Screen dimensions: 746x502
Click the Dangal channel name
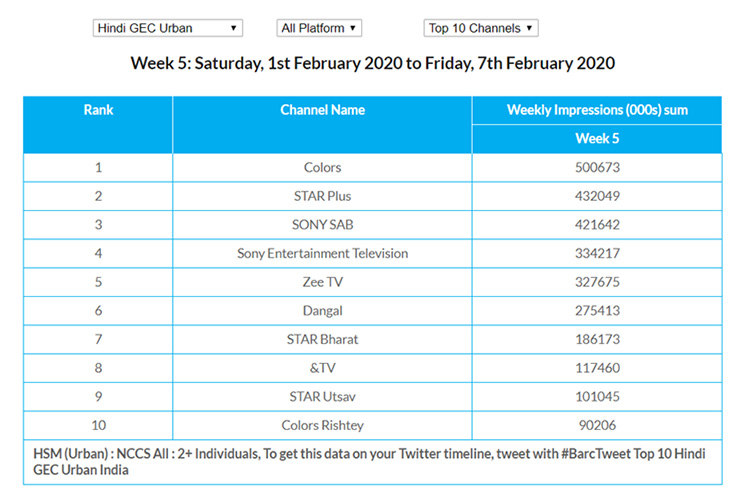[x=322, y=311]
